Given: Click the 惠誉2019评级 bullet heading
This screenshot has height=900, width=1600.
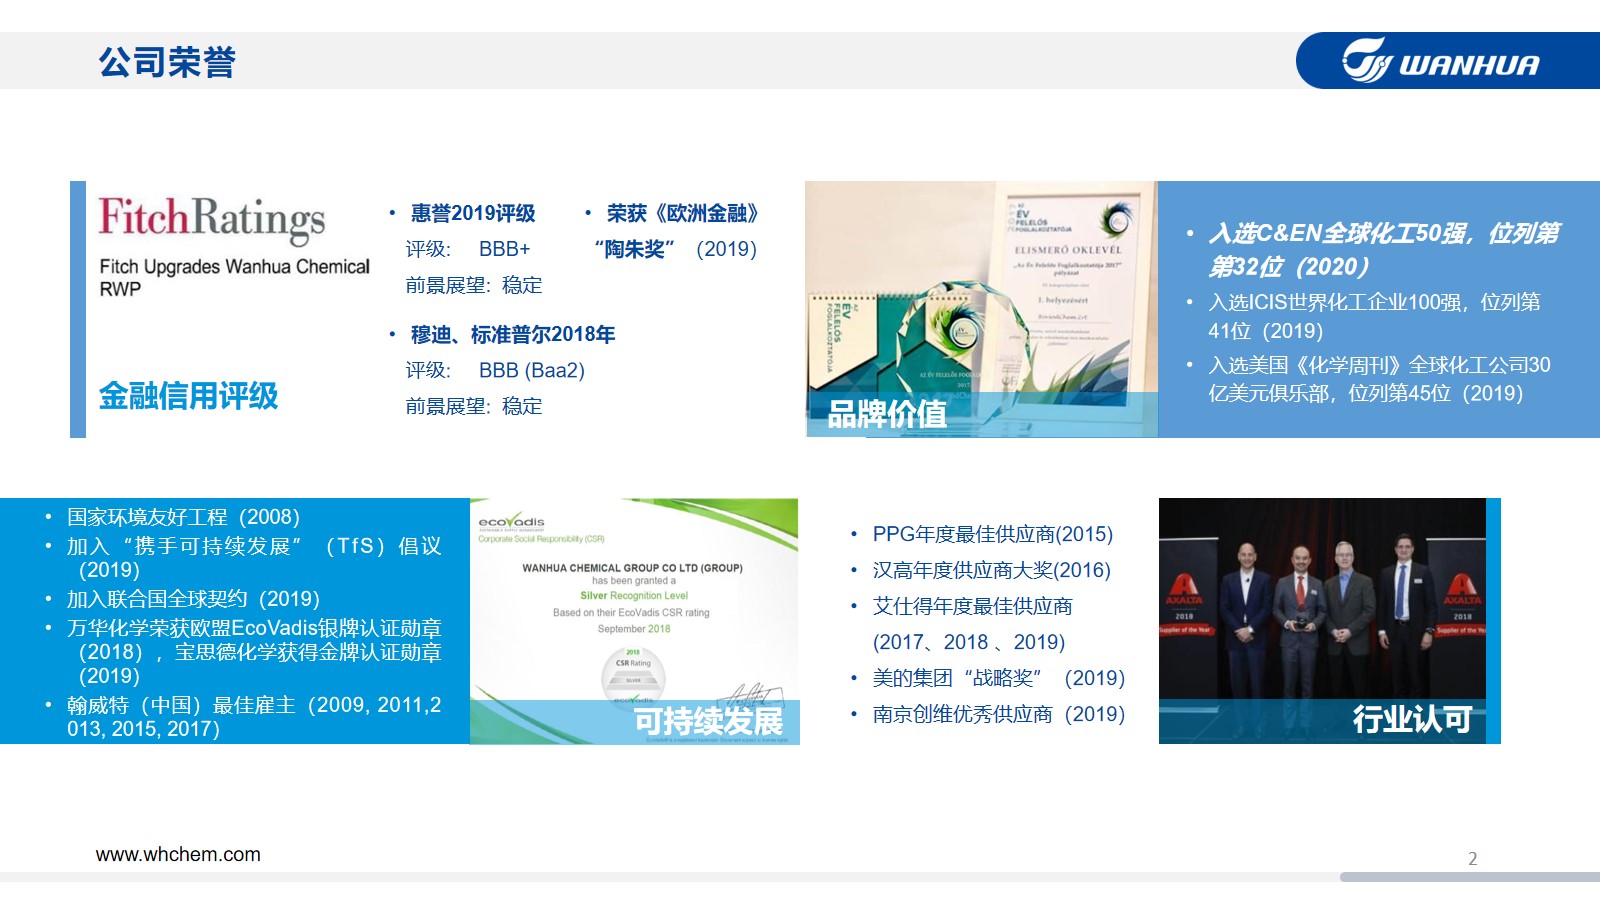Looking at the screenshot, I should [x=473, y=214].
